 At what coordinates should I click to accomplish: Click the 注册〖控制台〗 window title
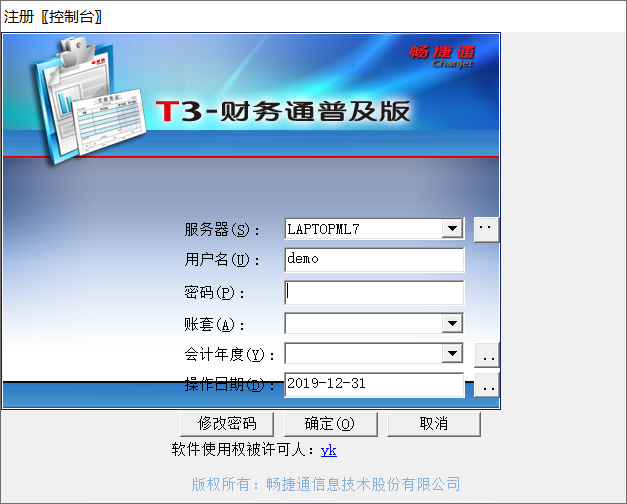(x=53, y=17)
